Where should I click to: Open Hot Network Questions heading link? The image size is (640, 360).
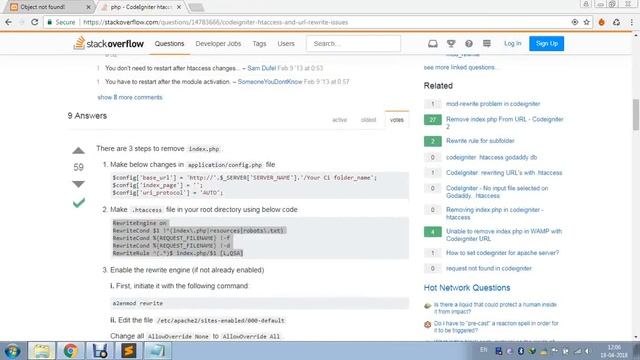[x=467, y=288]
